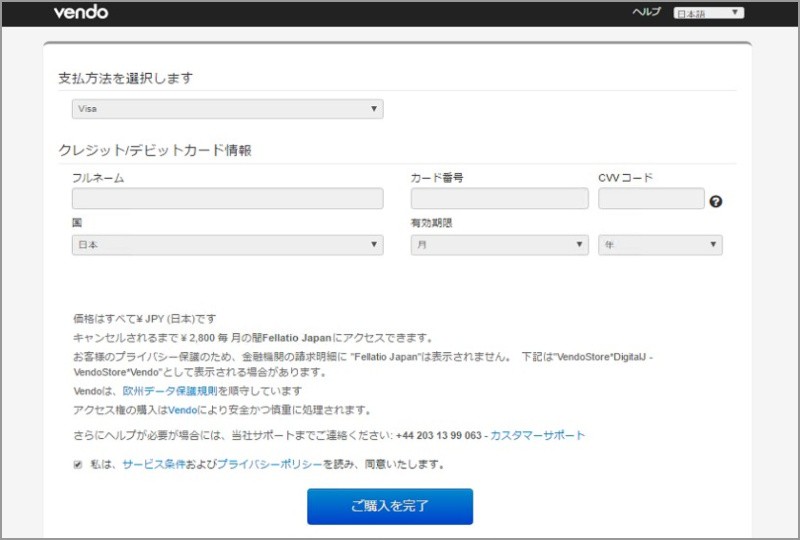Viewport: 800px width, 540px height.
Task: Open the 日本語 language selector
Action: [708, 13]
